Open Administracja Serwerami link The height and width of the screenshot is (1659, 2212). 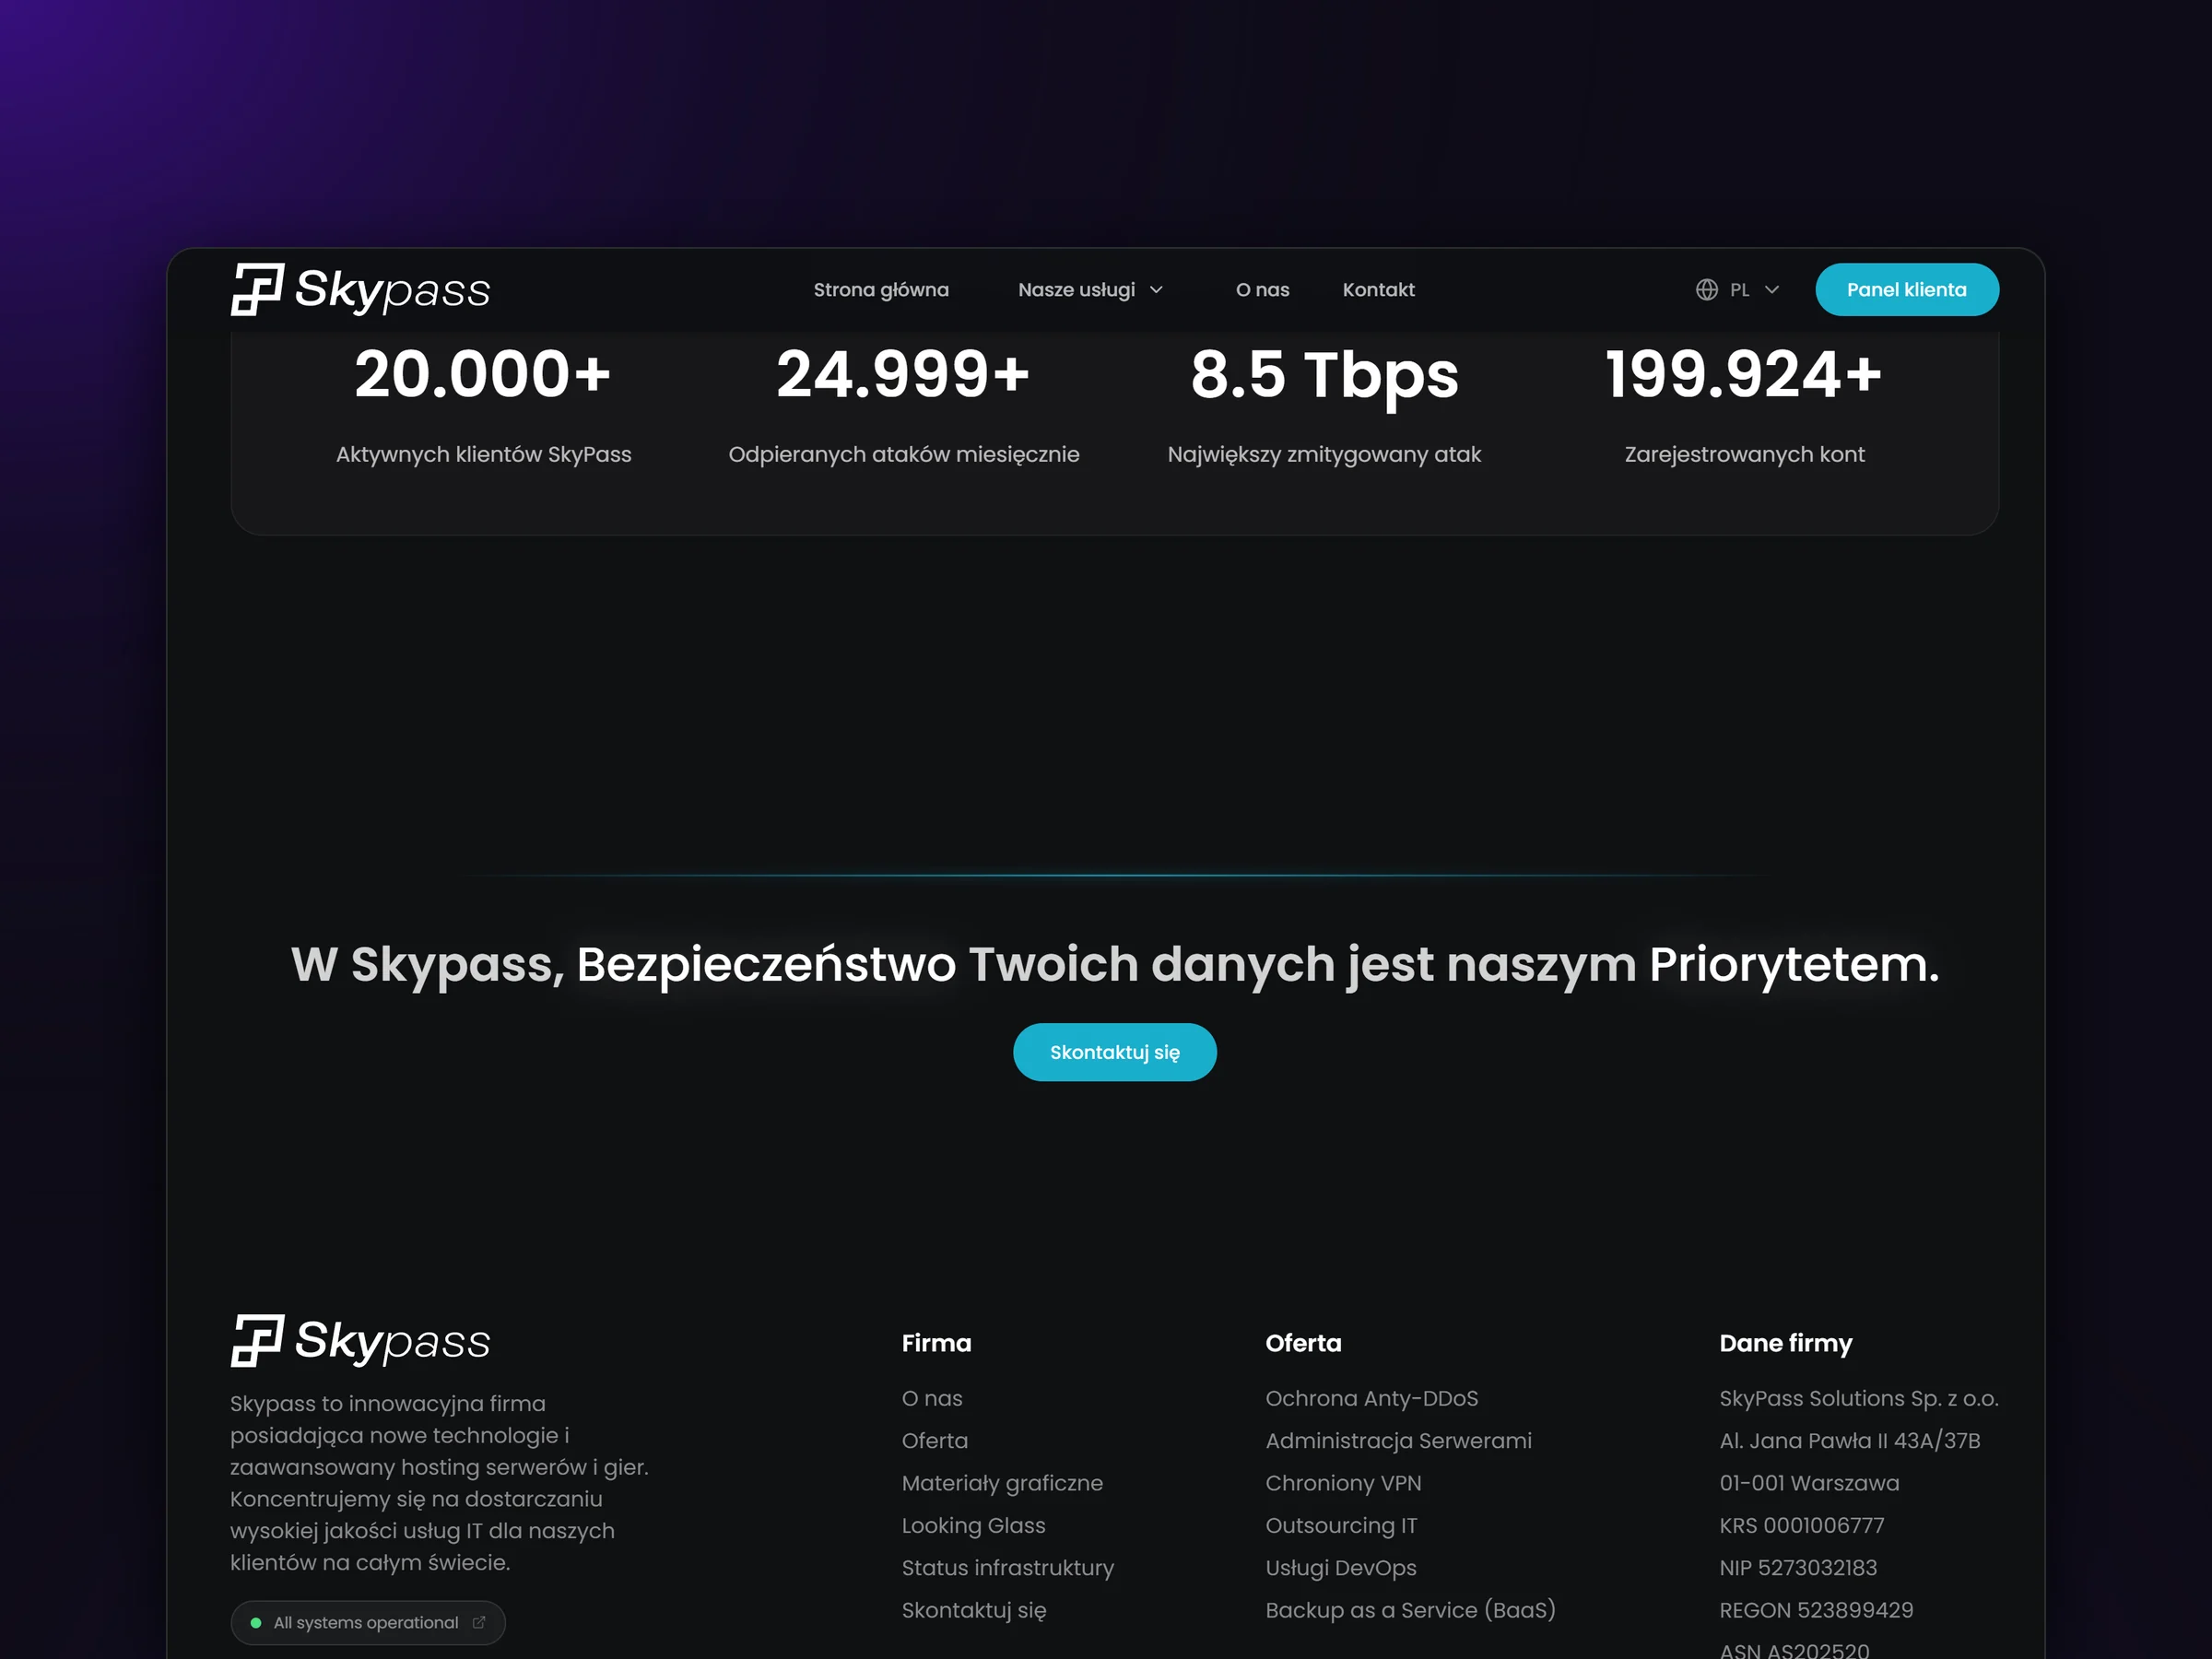tap(1398, 1441)
